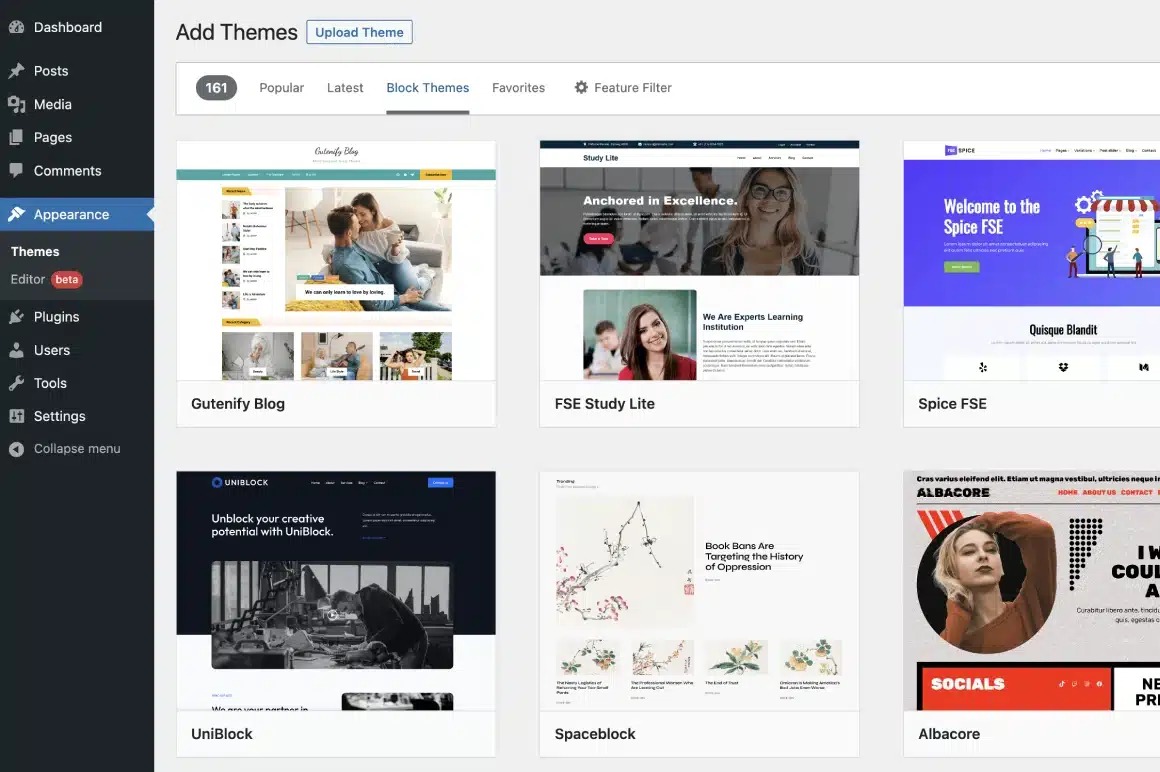The image size is (1160, 772).
Task: Click the Spice FSE theme name
Action: [x=952, y=404]
